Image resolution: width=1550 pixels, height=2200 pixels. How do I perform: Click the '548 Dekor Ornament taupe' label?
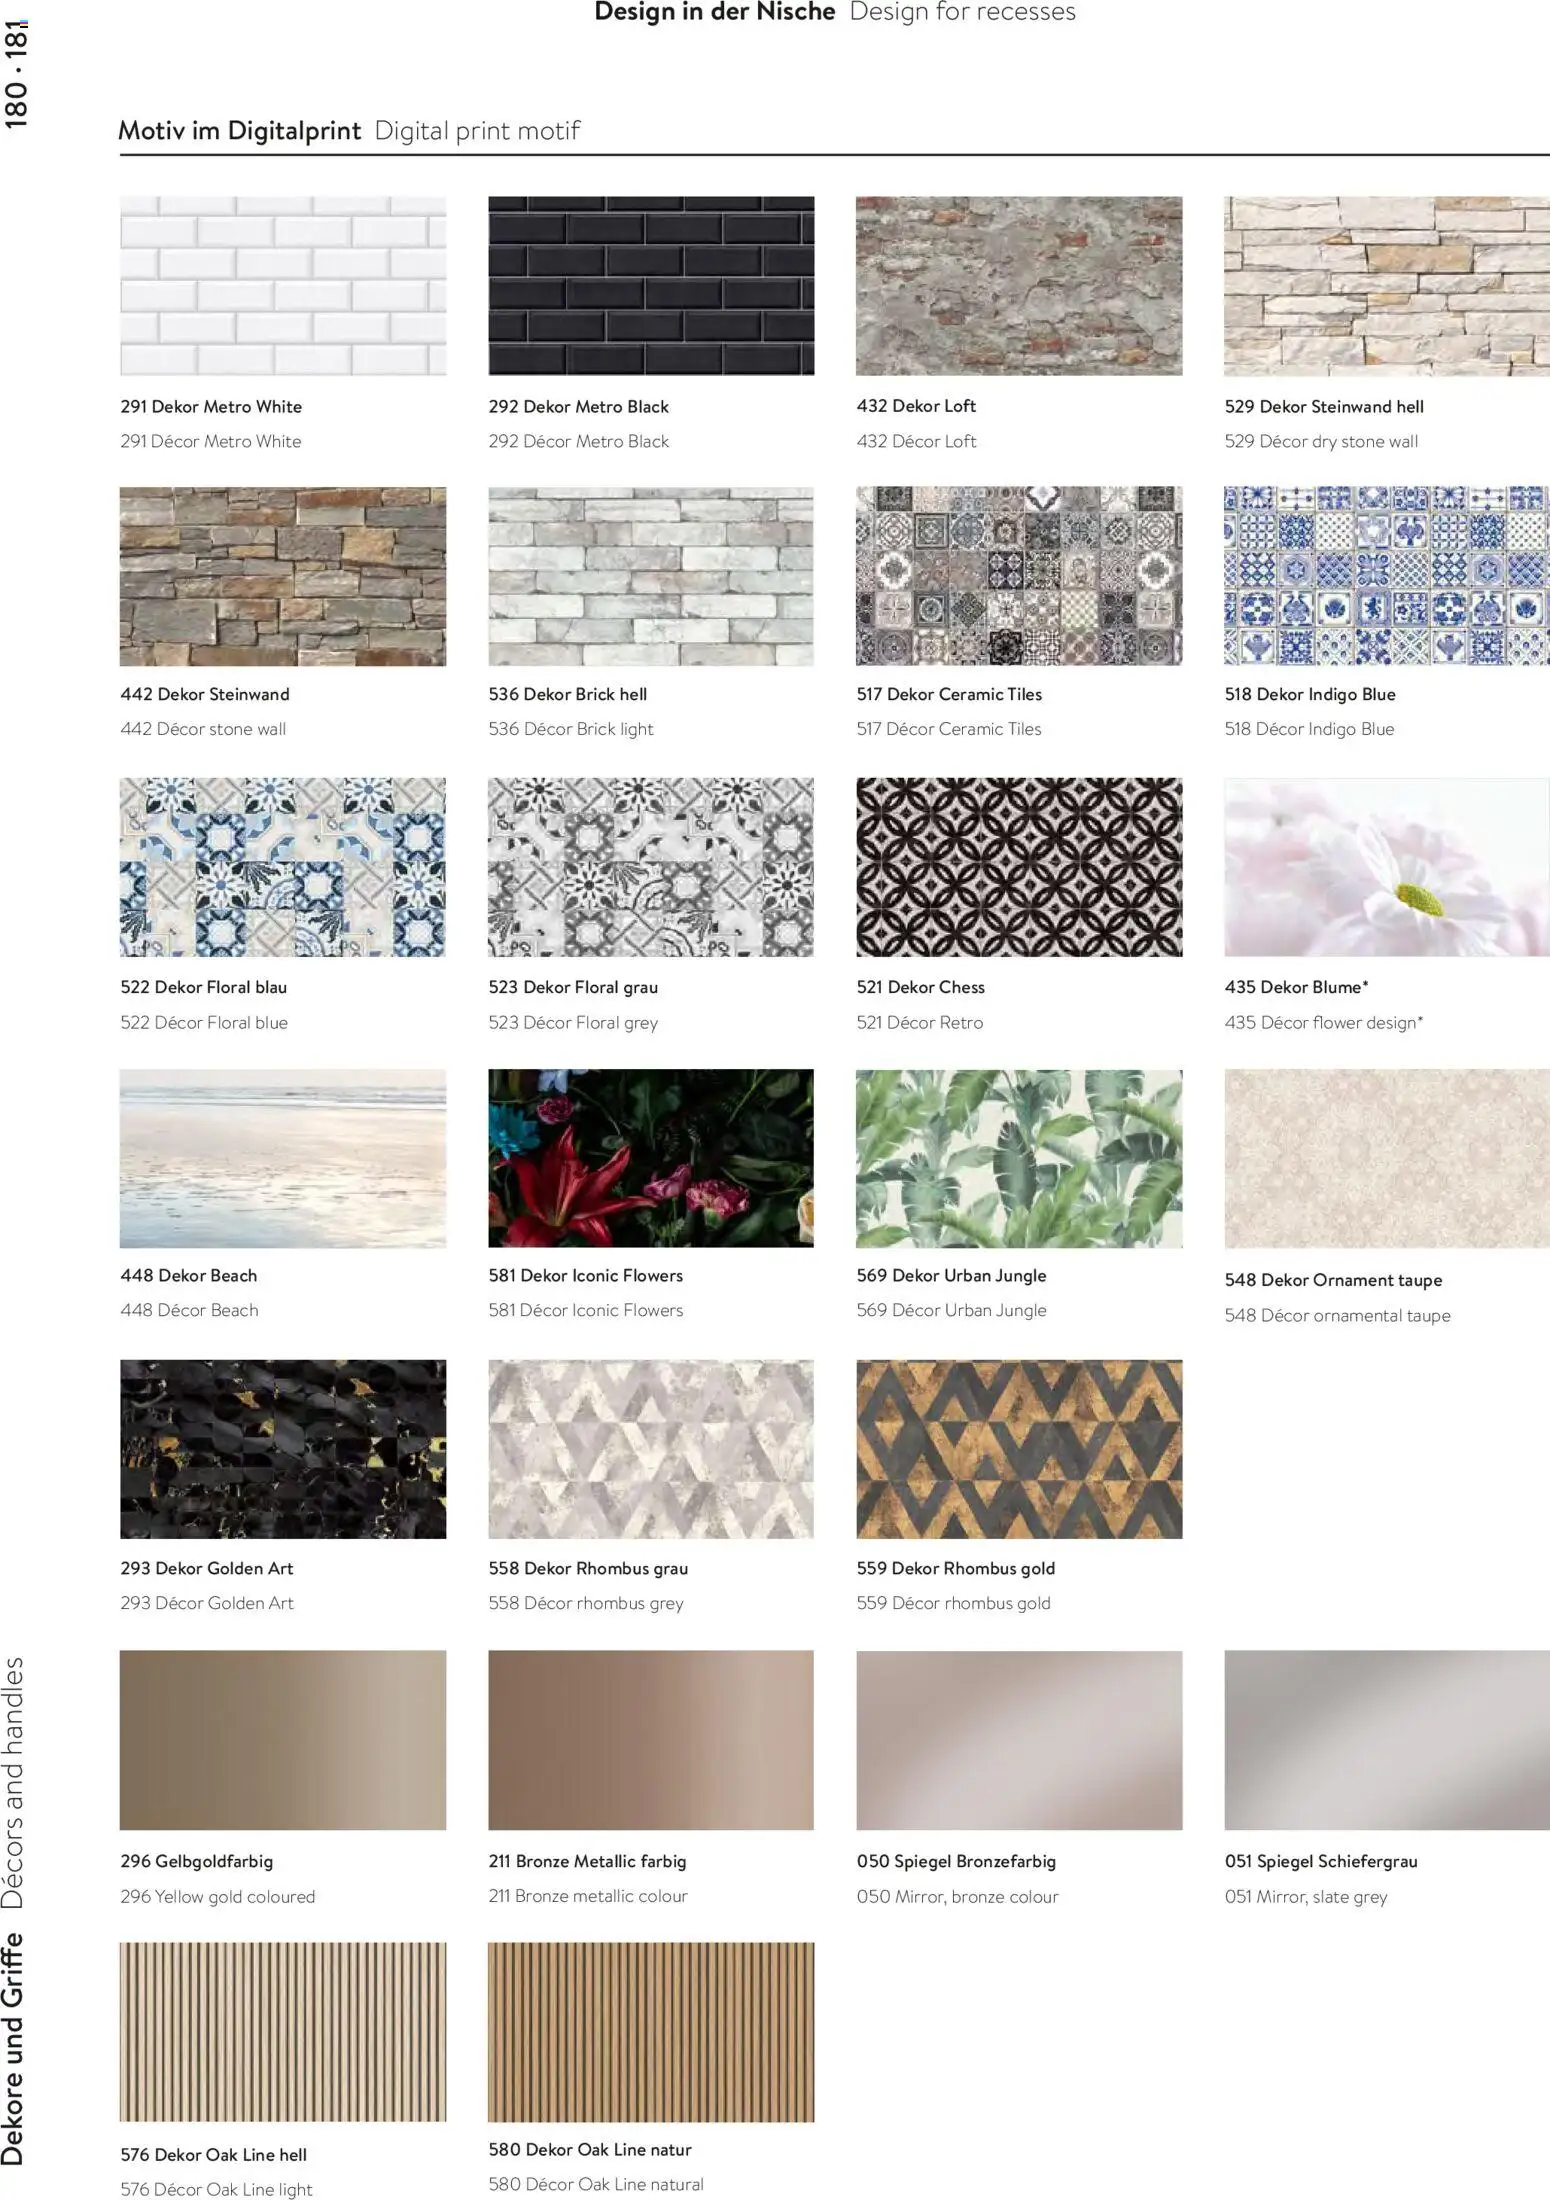[1333, 1280]
